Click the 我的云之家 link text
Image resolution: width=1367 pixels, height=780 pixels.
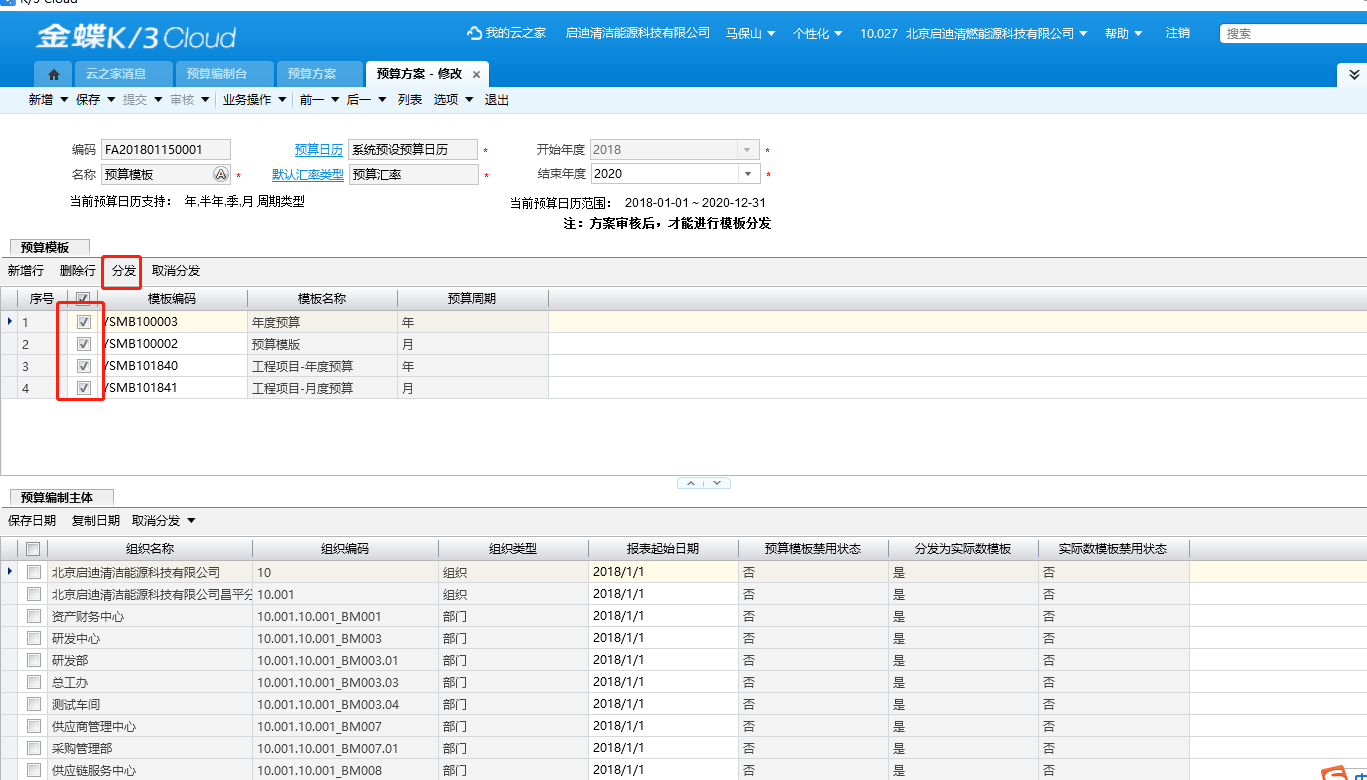coord(516,33)
